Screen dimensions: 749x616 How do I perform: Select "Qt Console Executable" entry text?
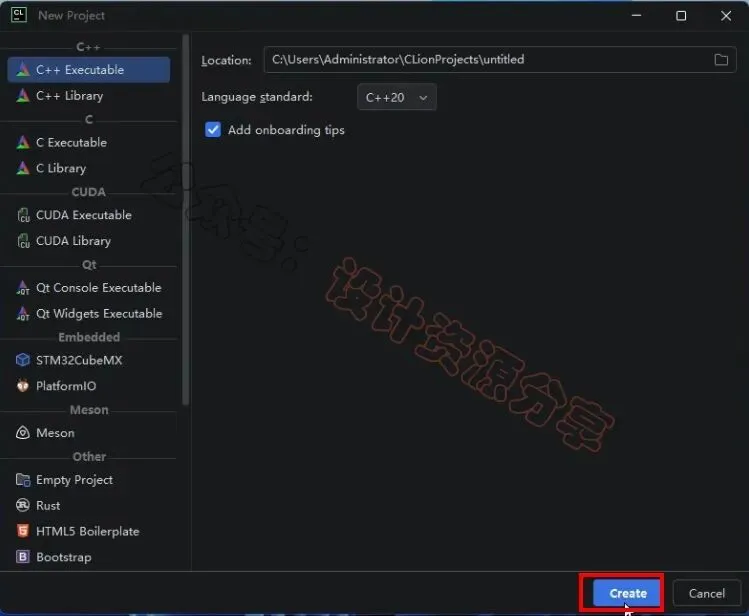[99, 287]
